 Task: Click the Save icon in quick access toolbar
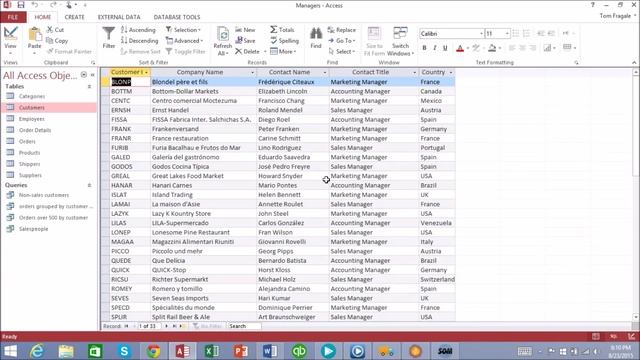click(x=21, y=5)
